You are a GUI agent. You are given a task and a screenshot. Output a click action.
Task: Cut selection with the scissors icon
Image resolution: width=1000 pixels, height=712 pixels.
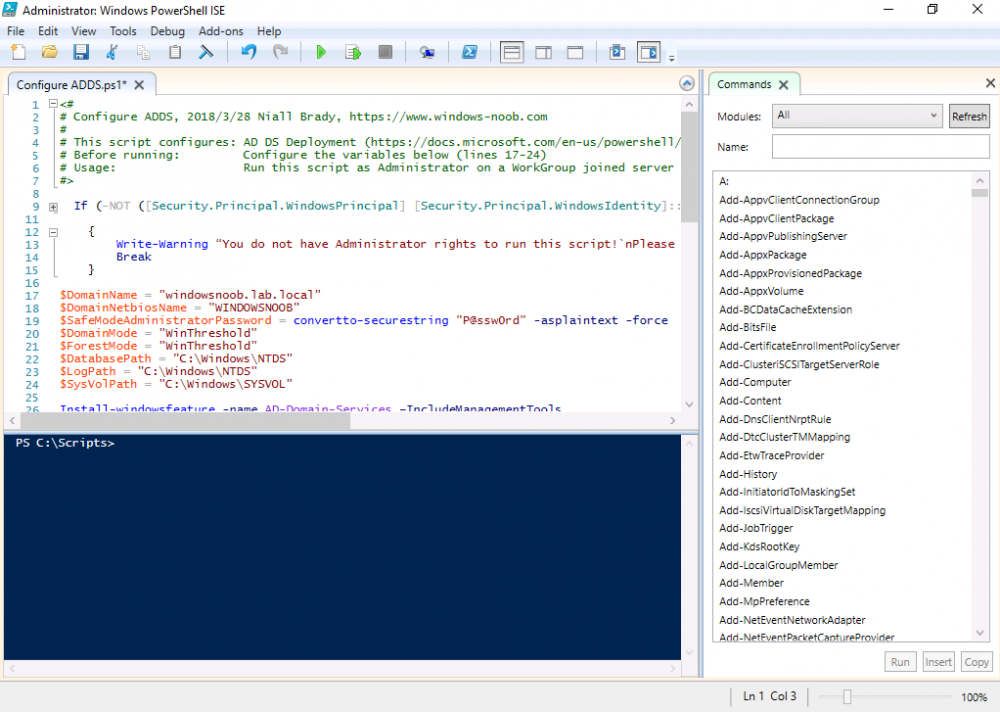[112, 52]
